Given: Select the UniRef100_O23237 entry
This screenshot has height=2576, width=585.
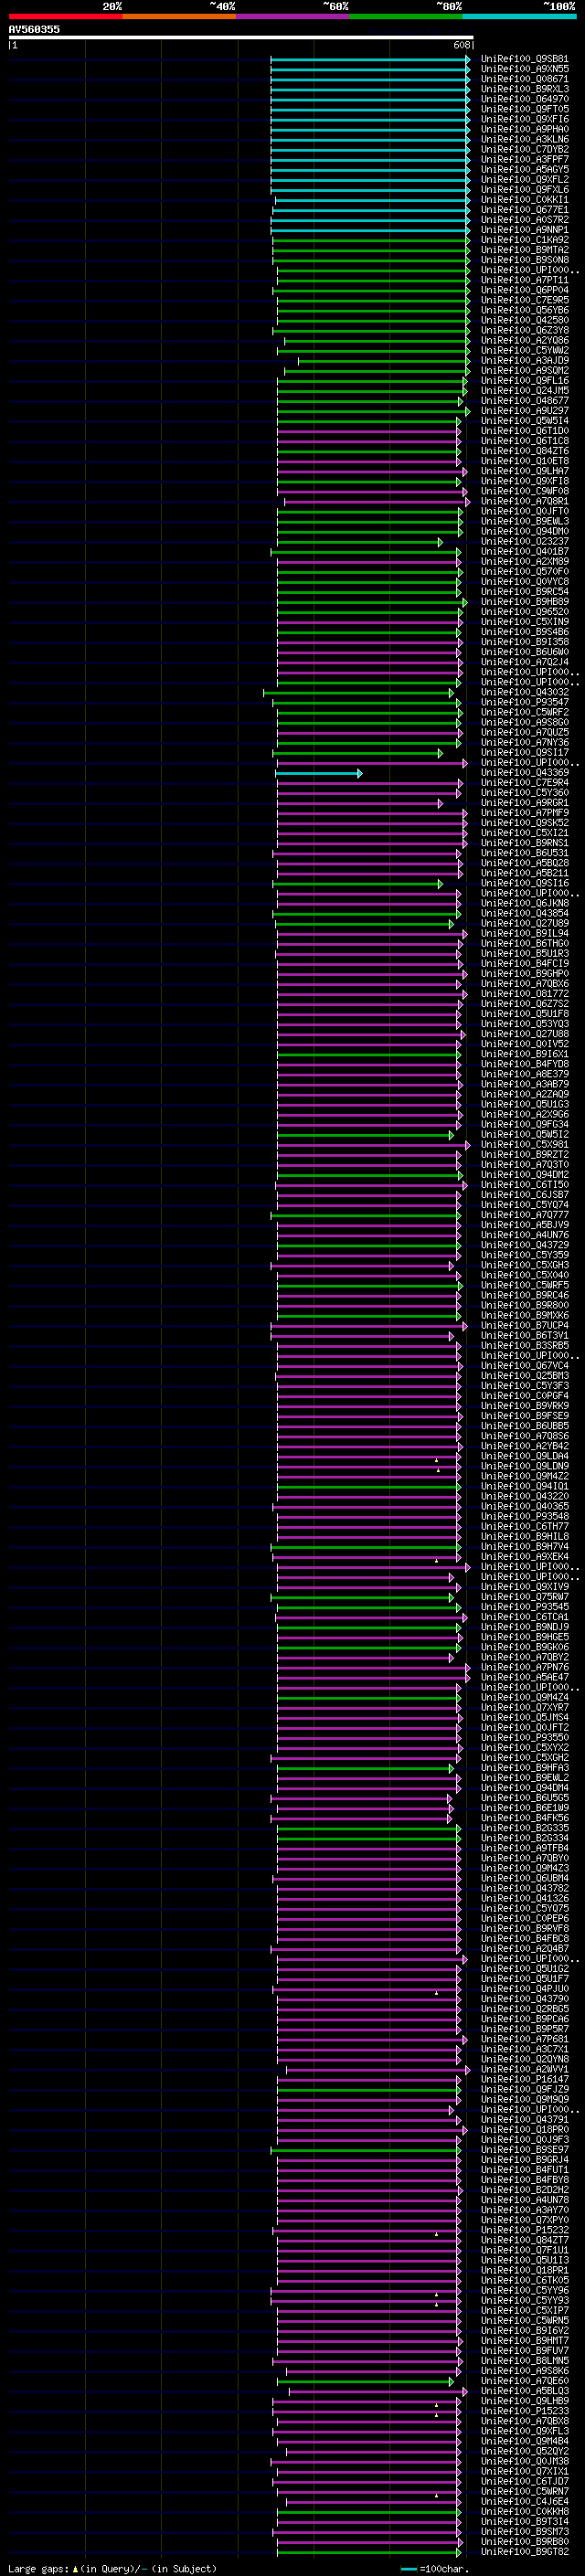Looking at the screenshot, I should coord(524,542).
